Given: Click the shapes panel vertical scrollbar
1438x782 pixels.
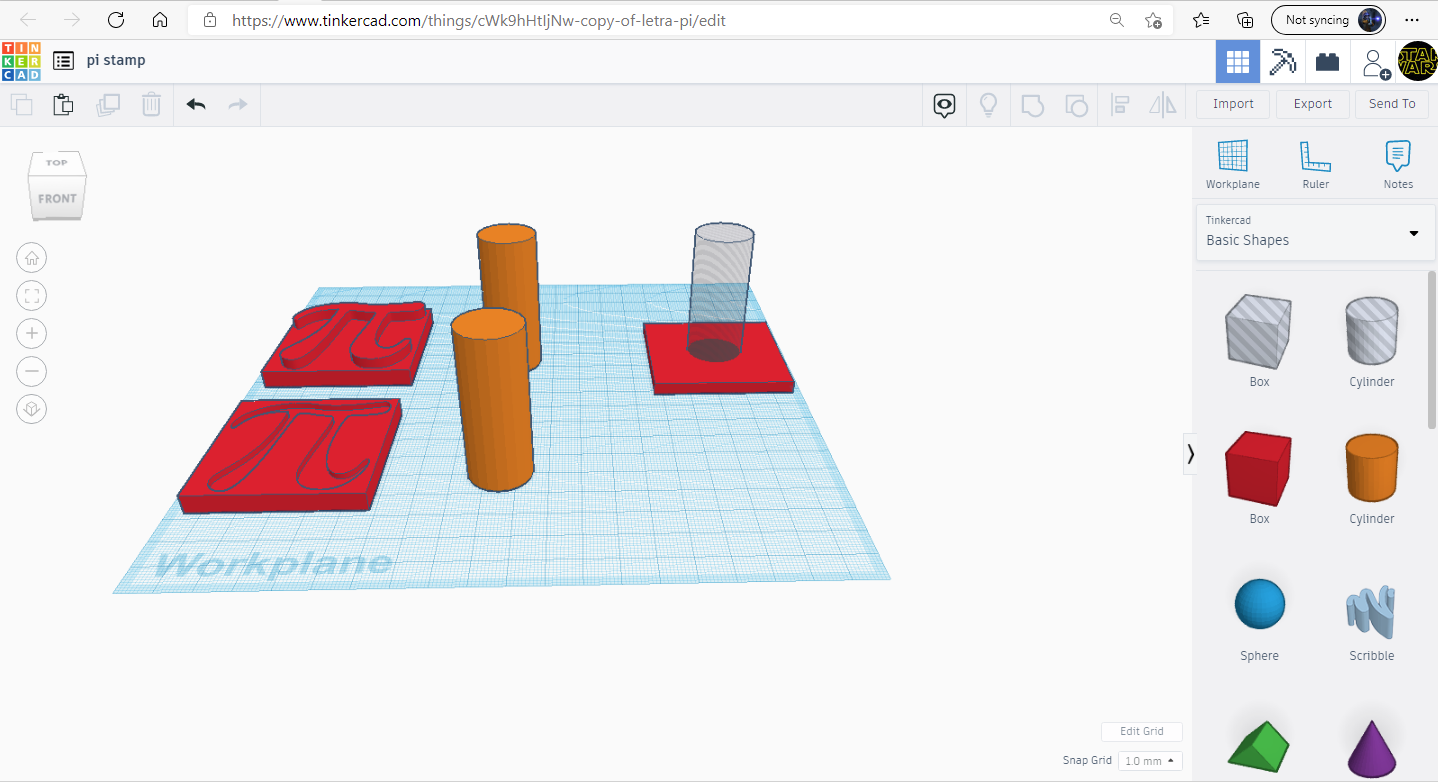Looking at the screenshot, I should click(x=1431, y=350).
